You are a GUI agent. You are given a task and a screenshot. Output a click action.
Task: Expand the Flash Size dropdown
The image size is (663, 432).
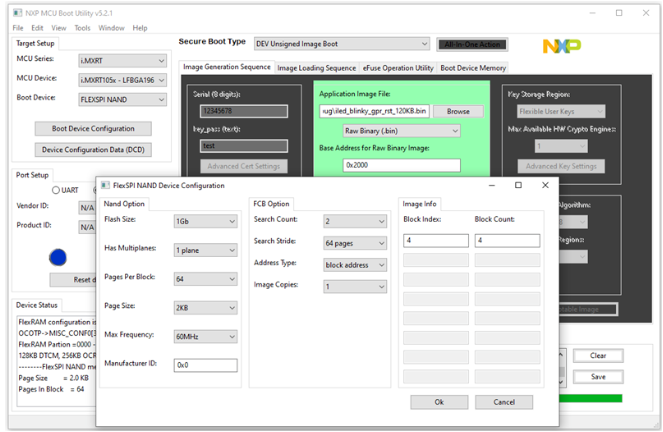point(205,221)
